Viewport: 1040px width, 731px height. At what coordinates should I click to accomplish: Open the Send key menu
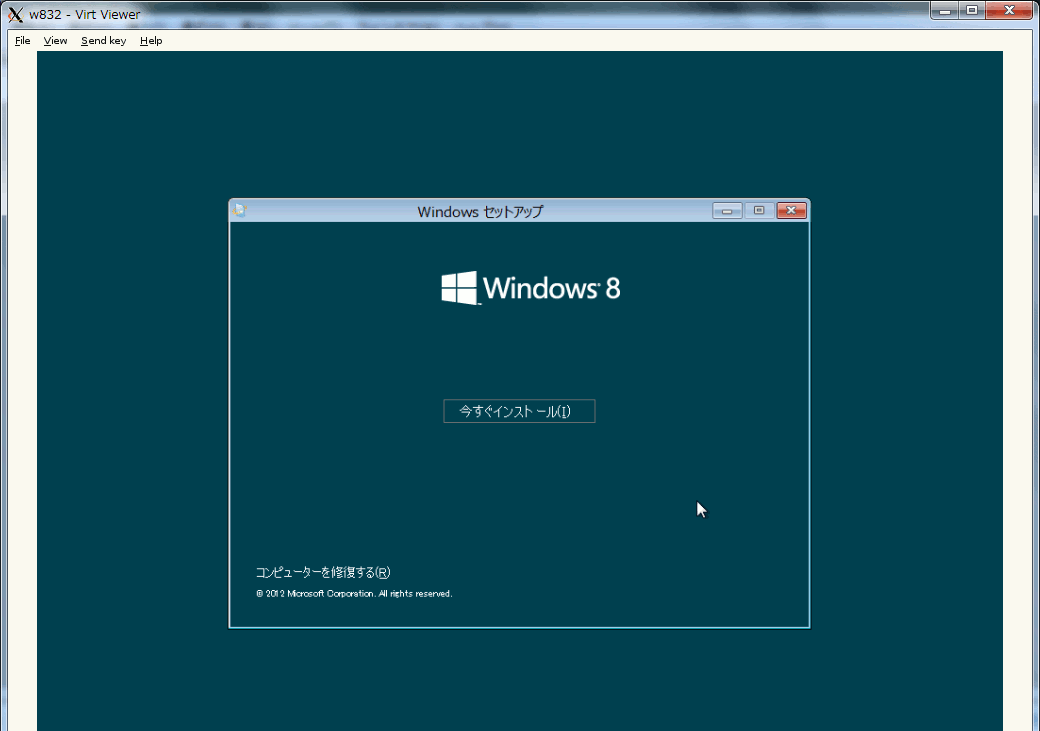(103, 40)
